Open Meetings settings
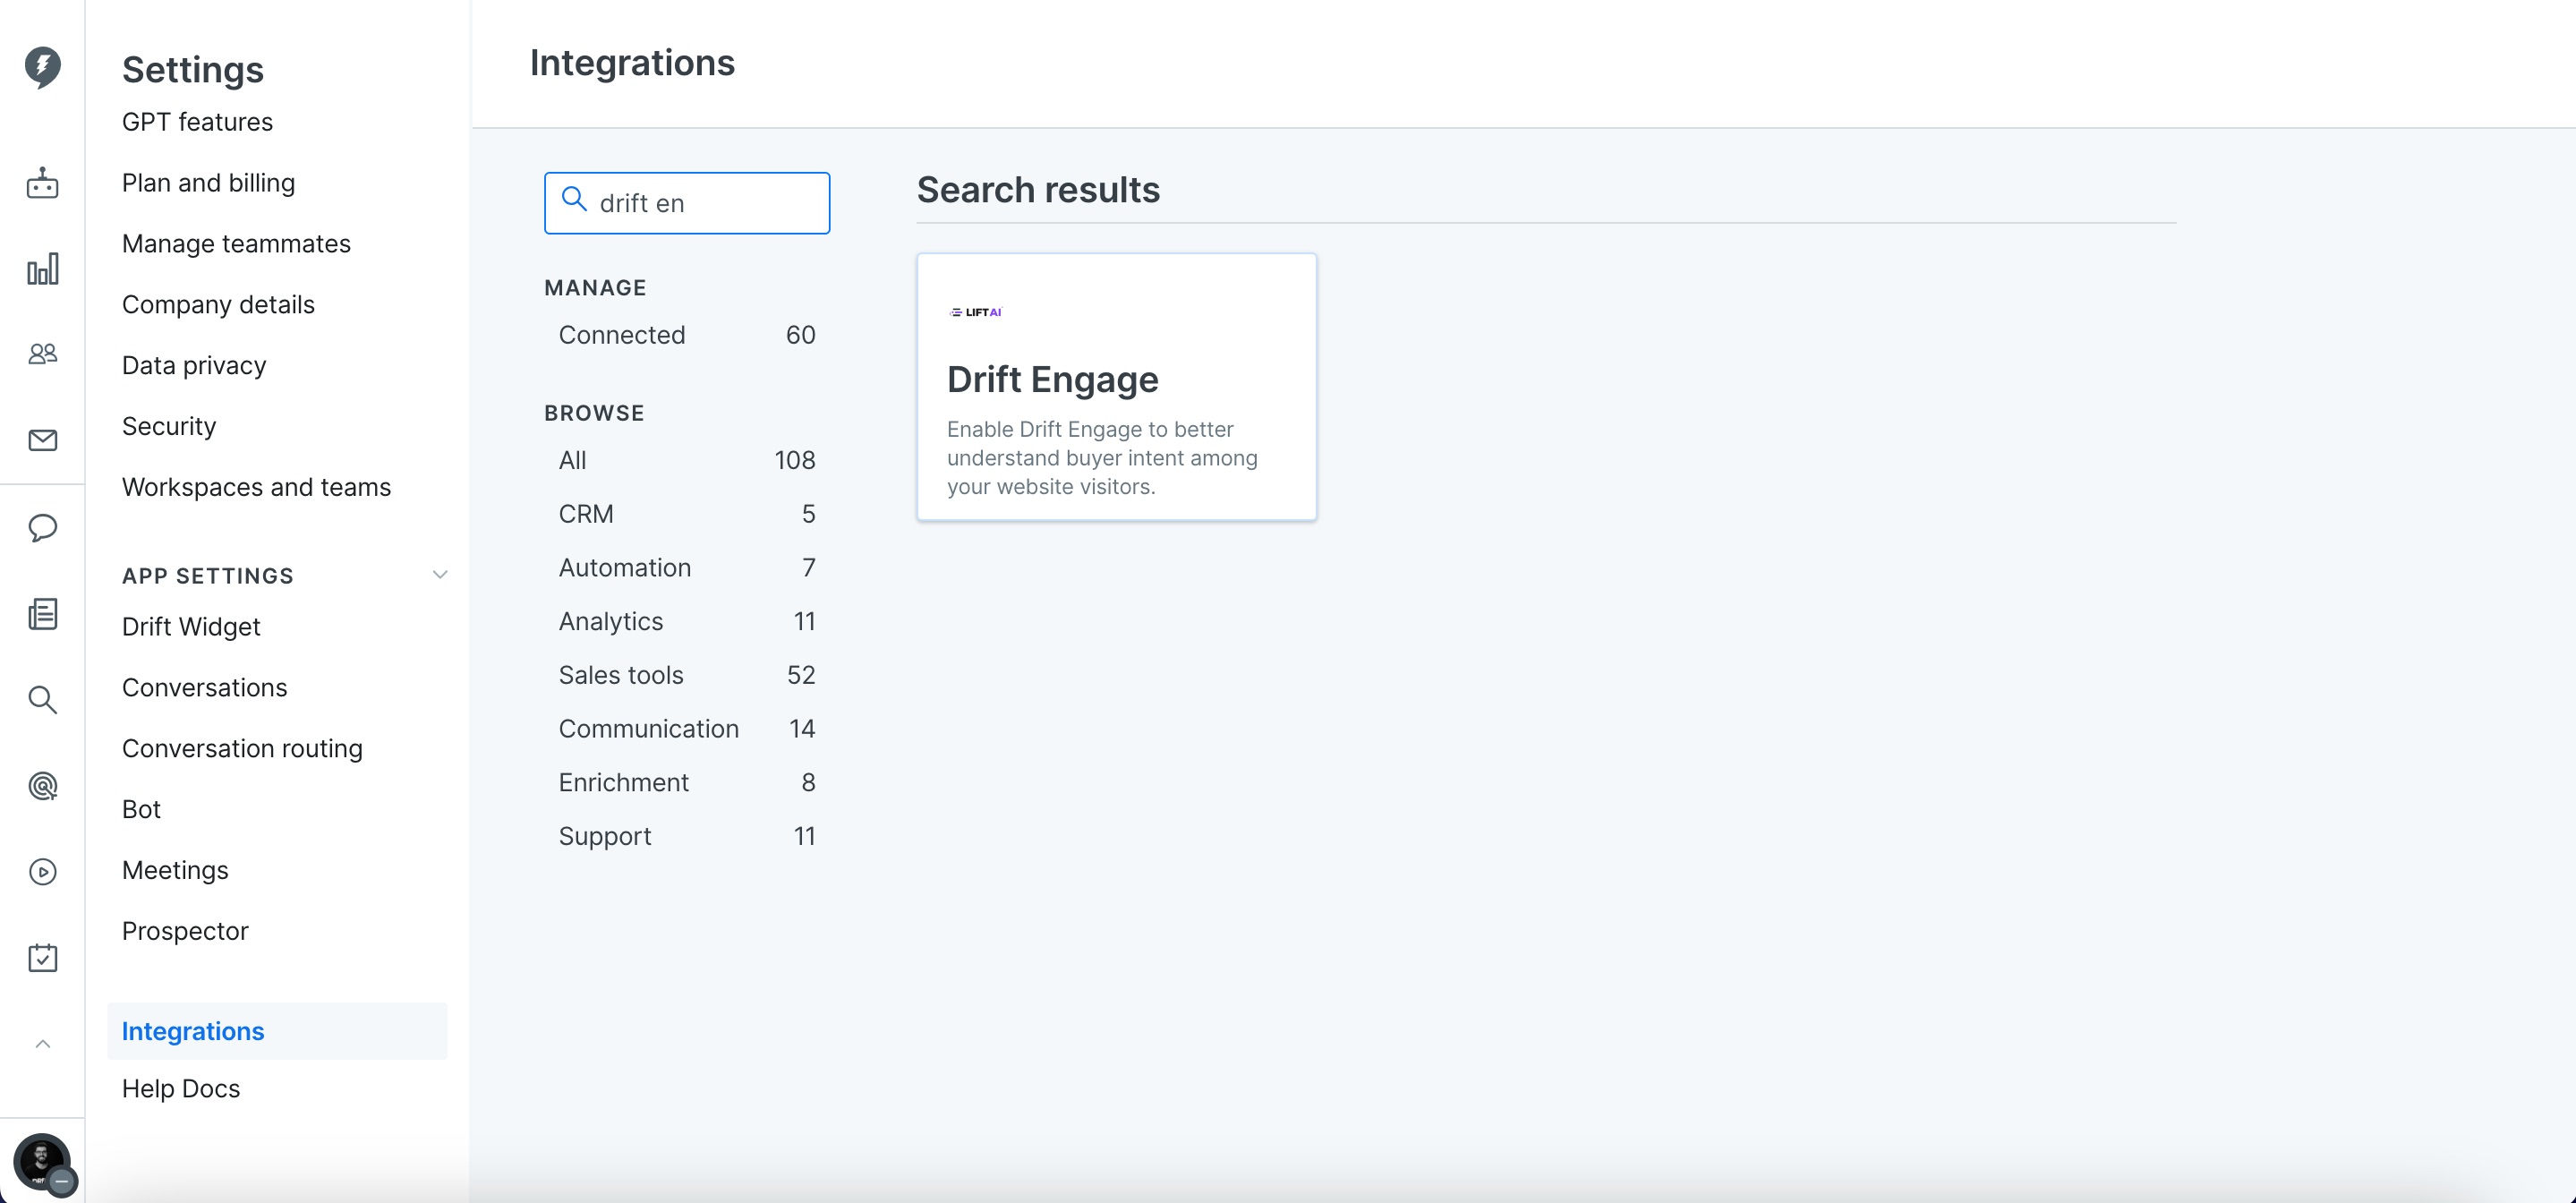The image size is (2576, 1203). tap(175, 870)
